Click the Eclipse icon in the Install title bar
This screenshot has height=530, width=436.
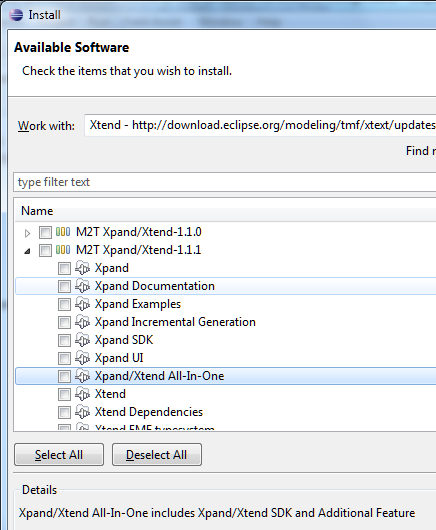pos(16,15)
